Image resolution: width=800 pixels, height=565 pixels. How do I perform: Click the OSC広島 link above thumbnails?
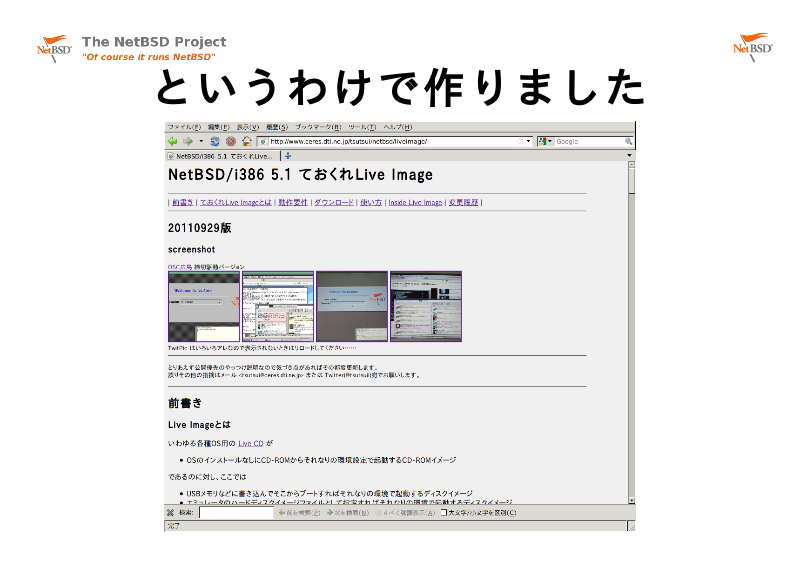[x=180, y=267]
